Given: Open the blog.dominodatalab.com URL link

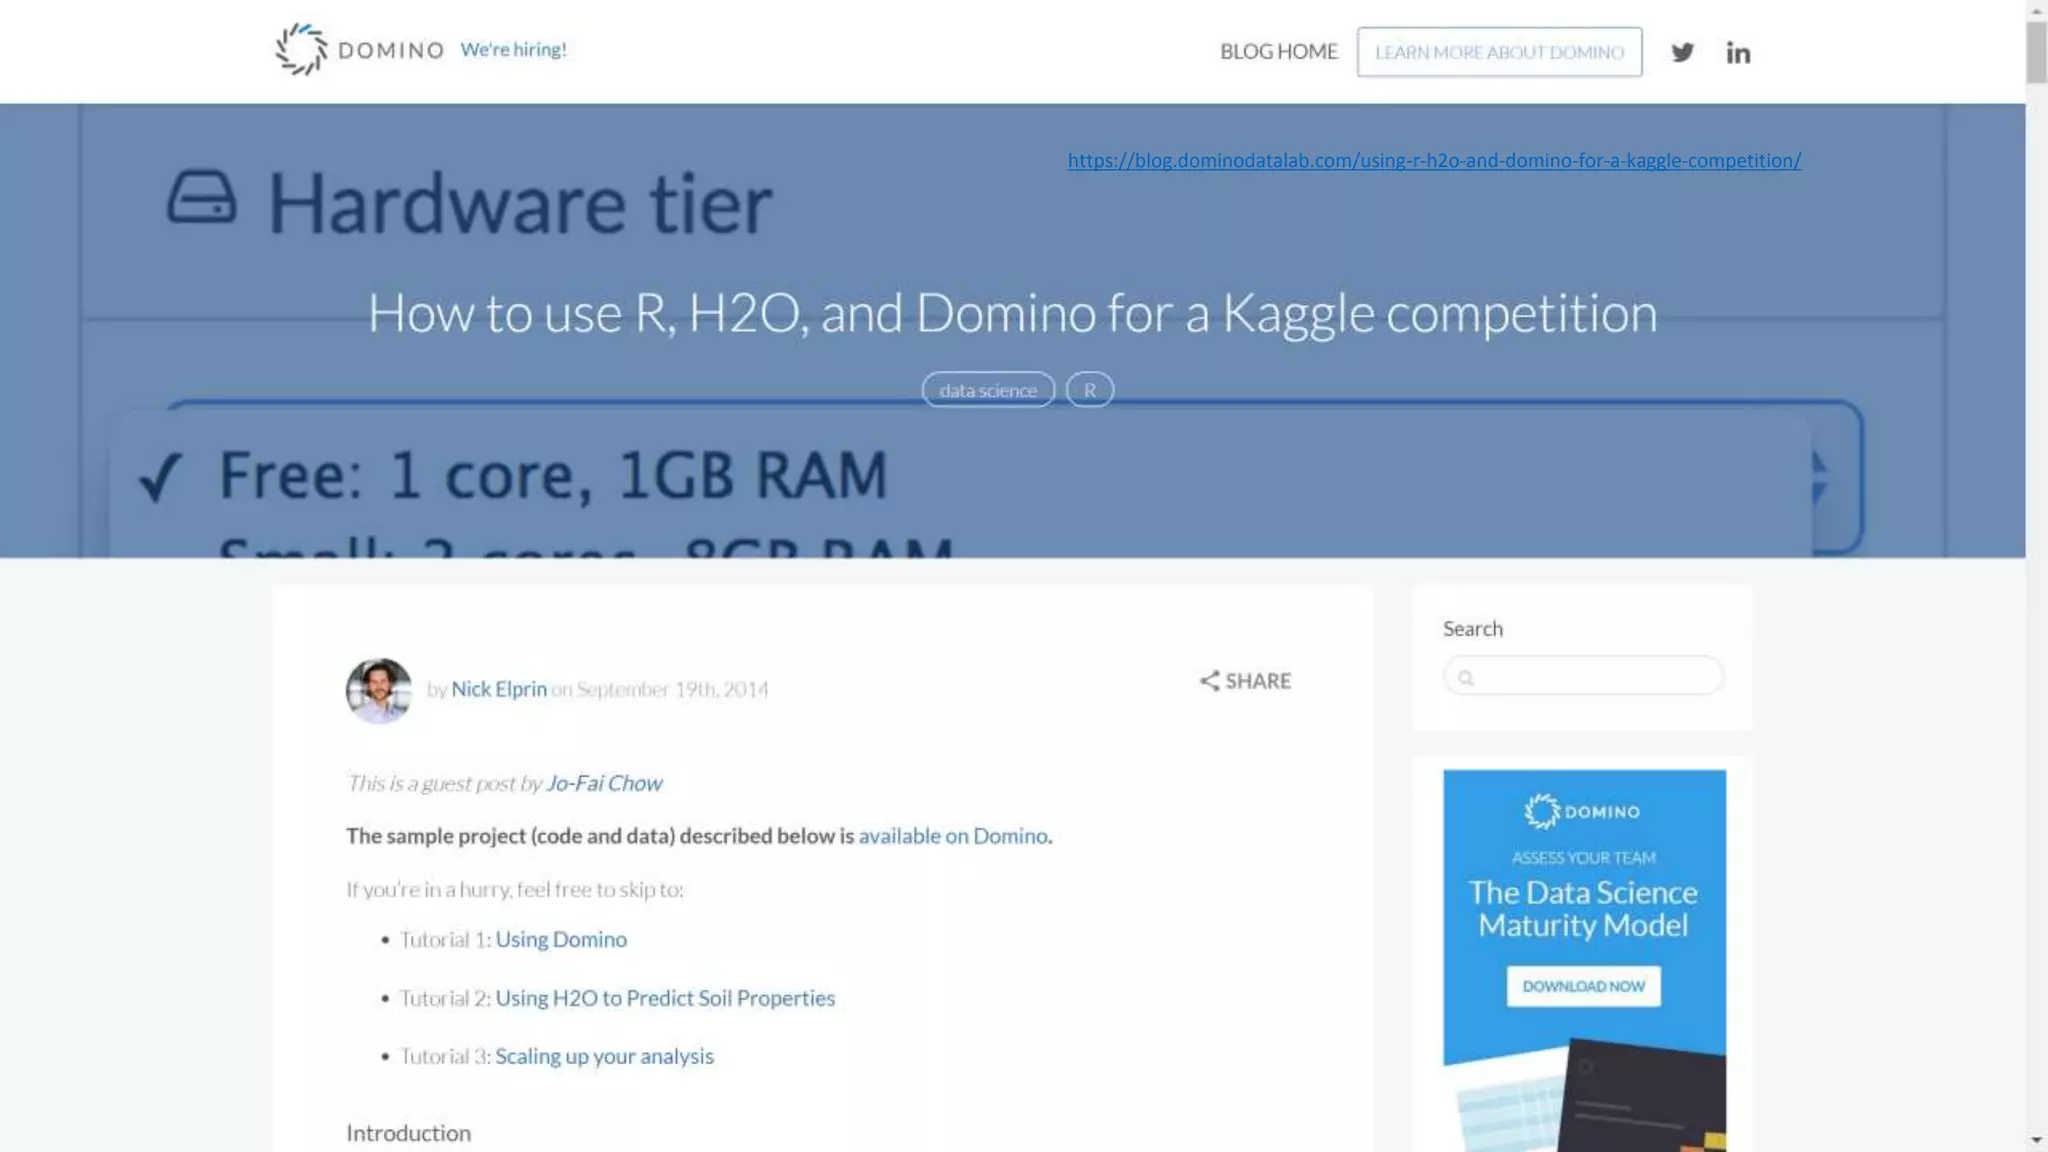Looking at the screenshot, I should pyautogui.click(x=1434, y=160).
